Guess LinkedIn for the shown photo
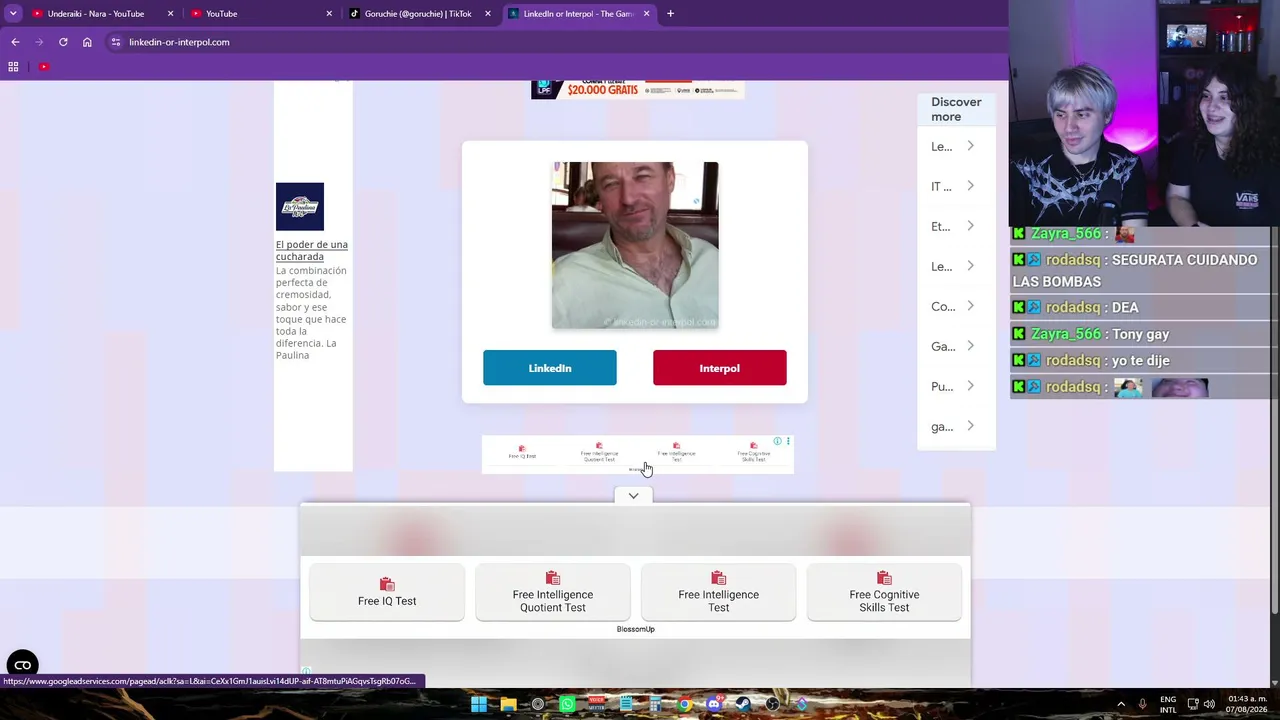 coord(550,368)
